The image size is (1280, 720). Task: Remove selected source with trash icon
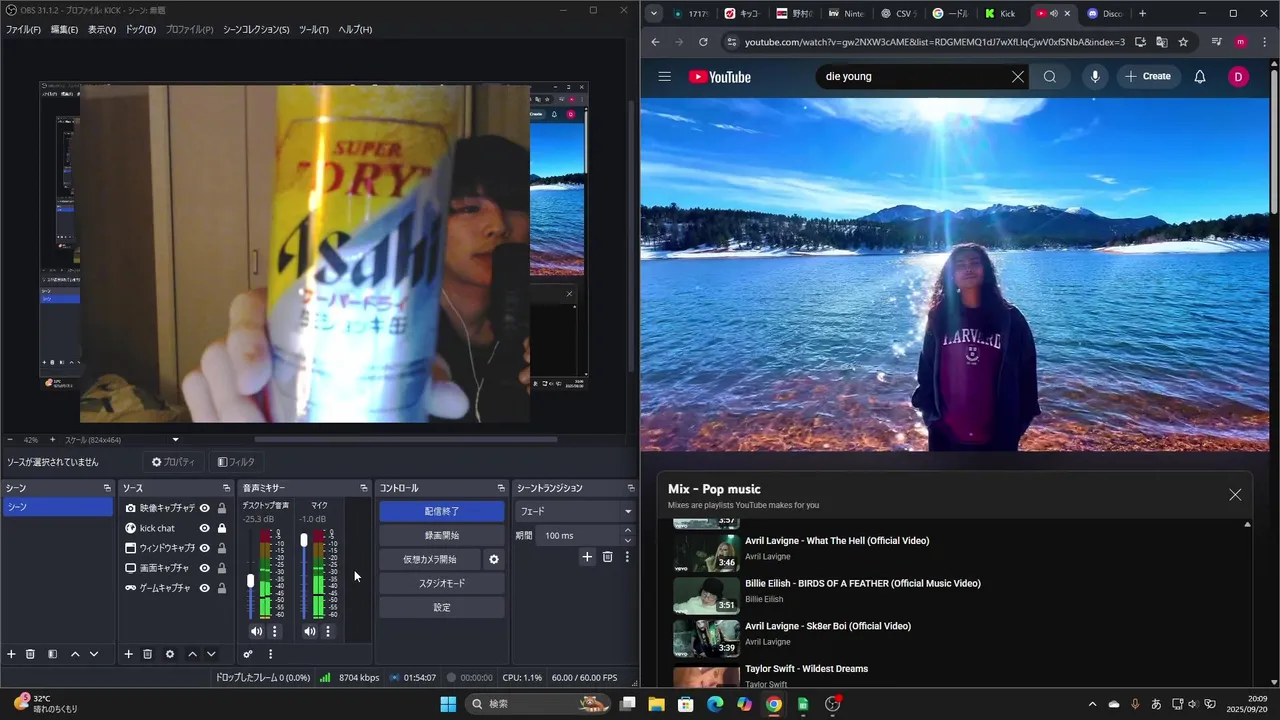(x=147, y=654)
